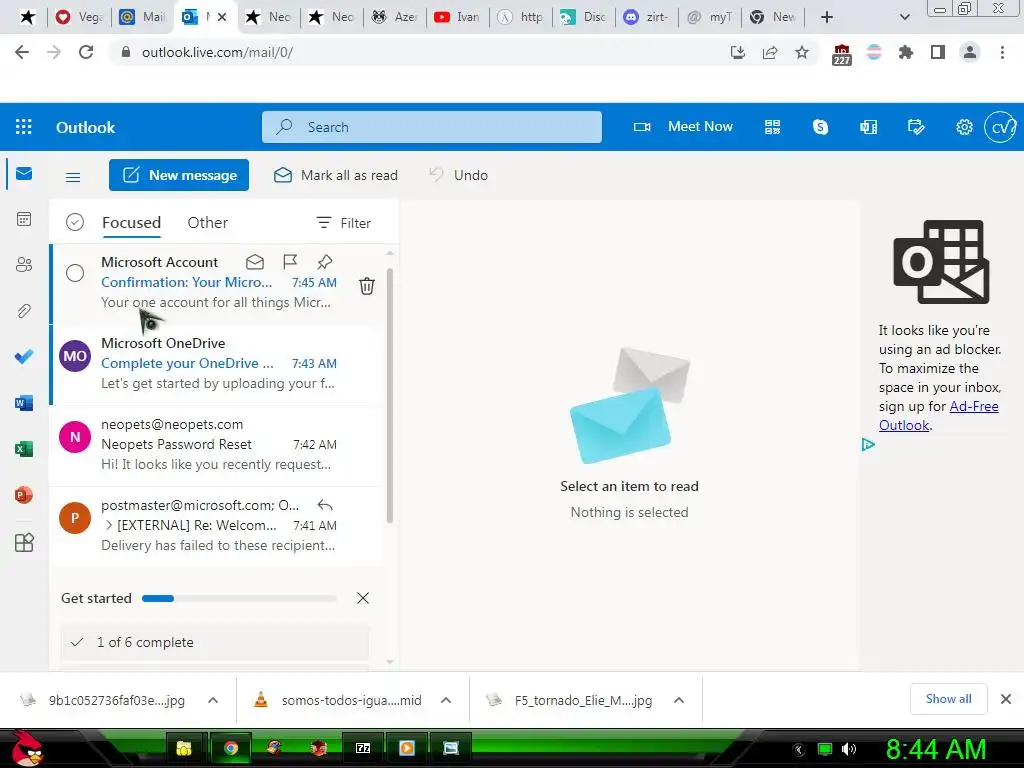Delete the Microsoft Account email
This screenshot has width=1024, height=768.
click(x=367, y=285)
